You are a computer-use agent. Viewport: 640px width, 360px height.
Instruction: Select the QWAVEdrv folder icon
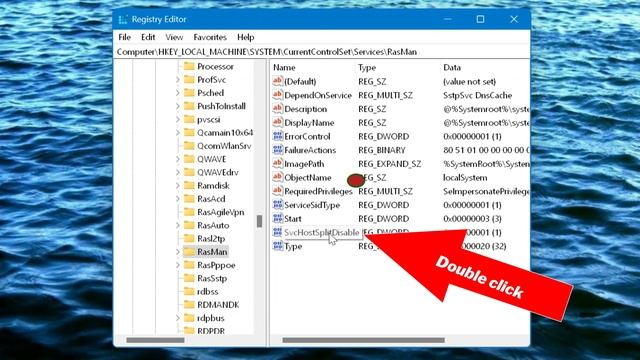click(189, 172)
